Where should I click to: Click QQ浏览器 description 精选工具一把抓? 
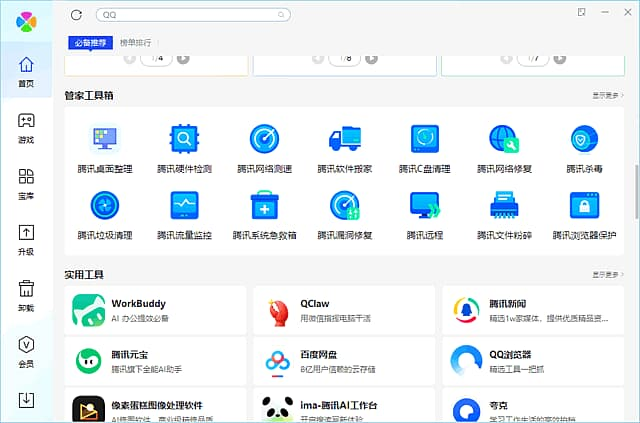(517, 369)
